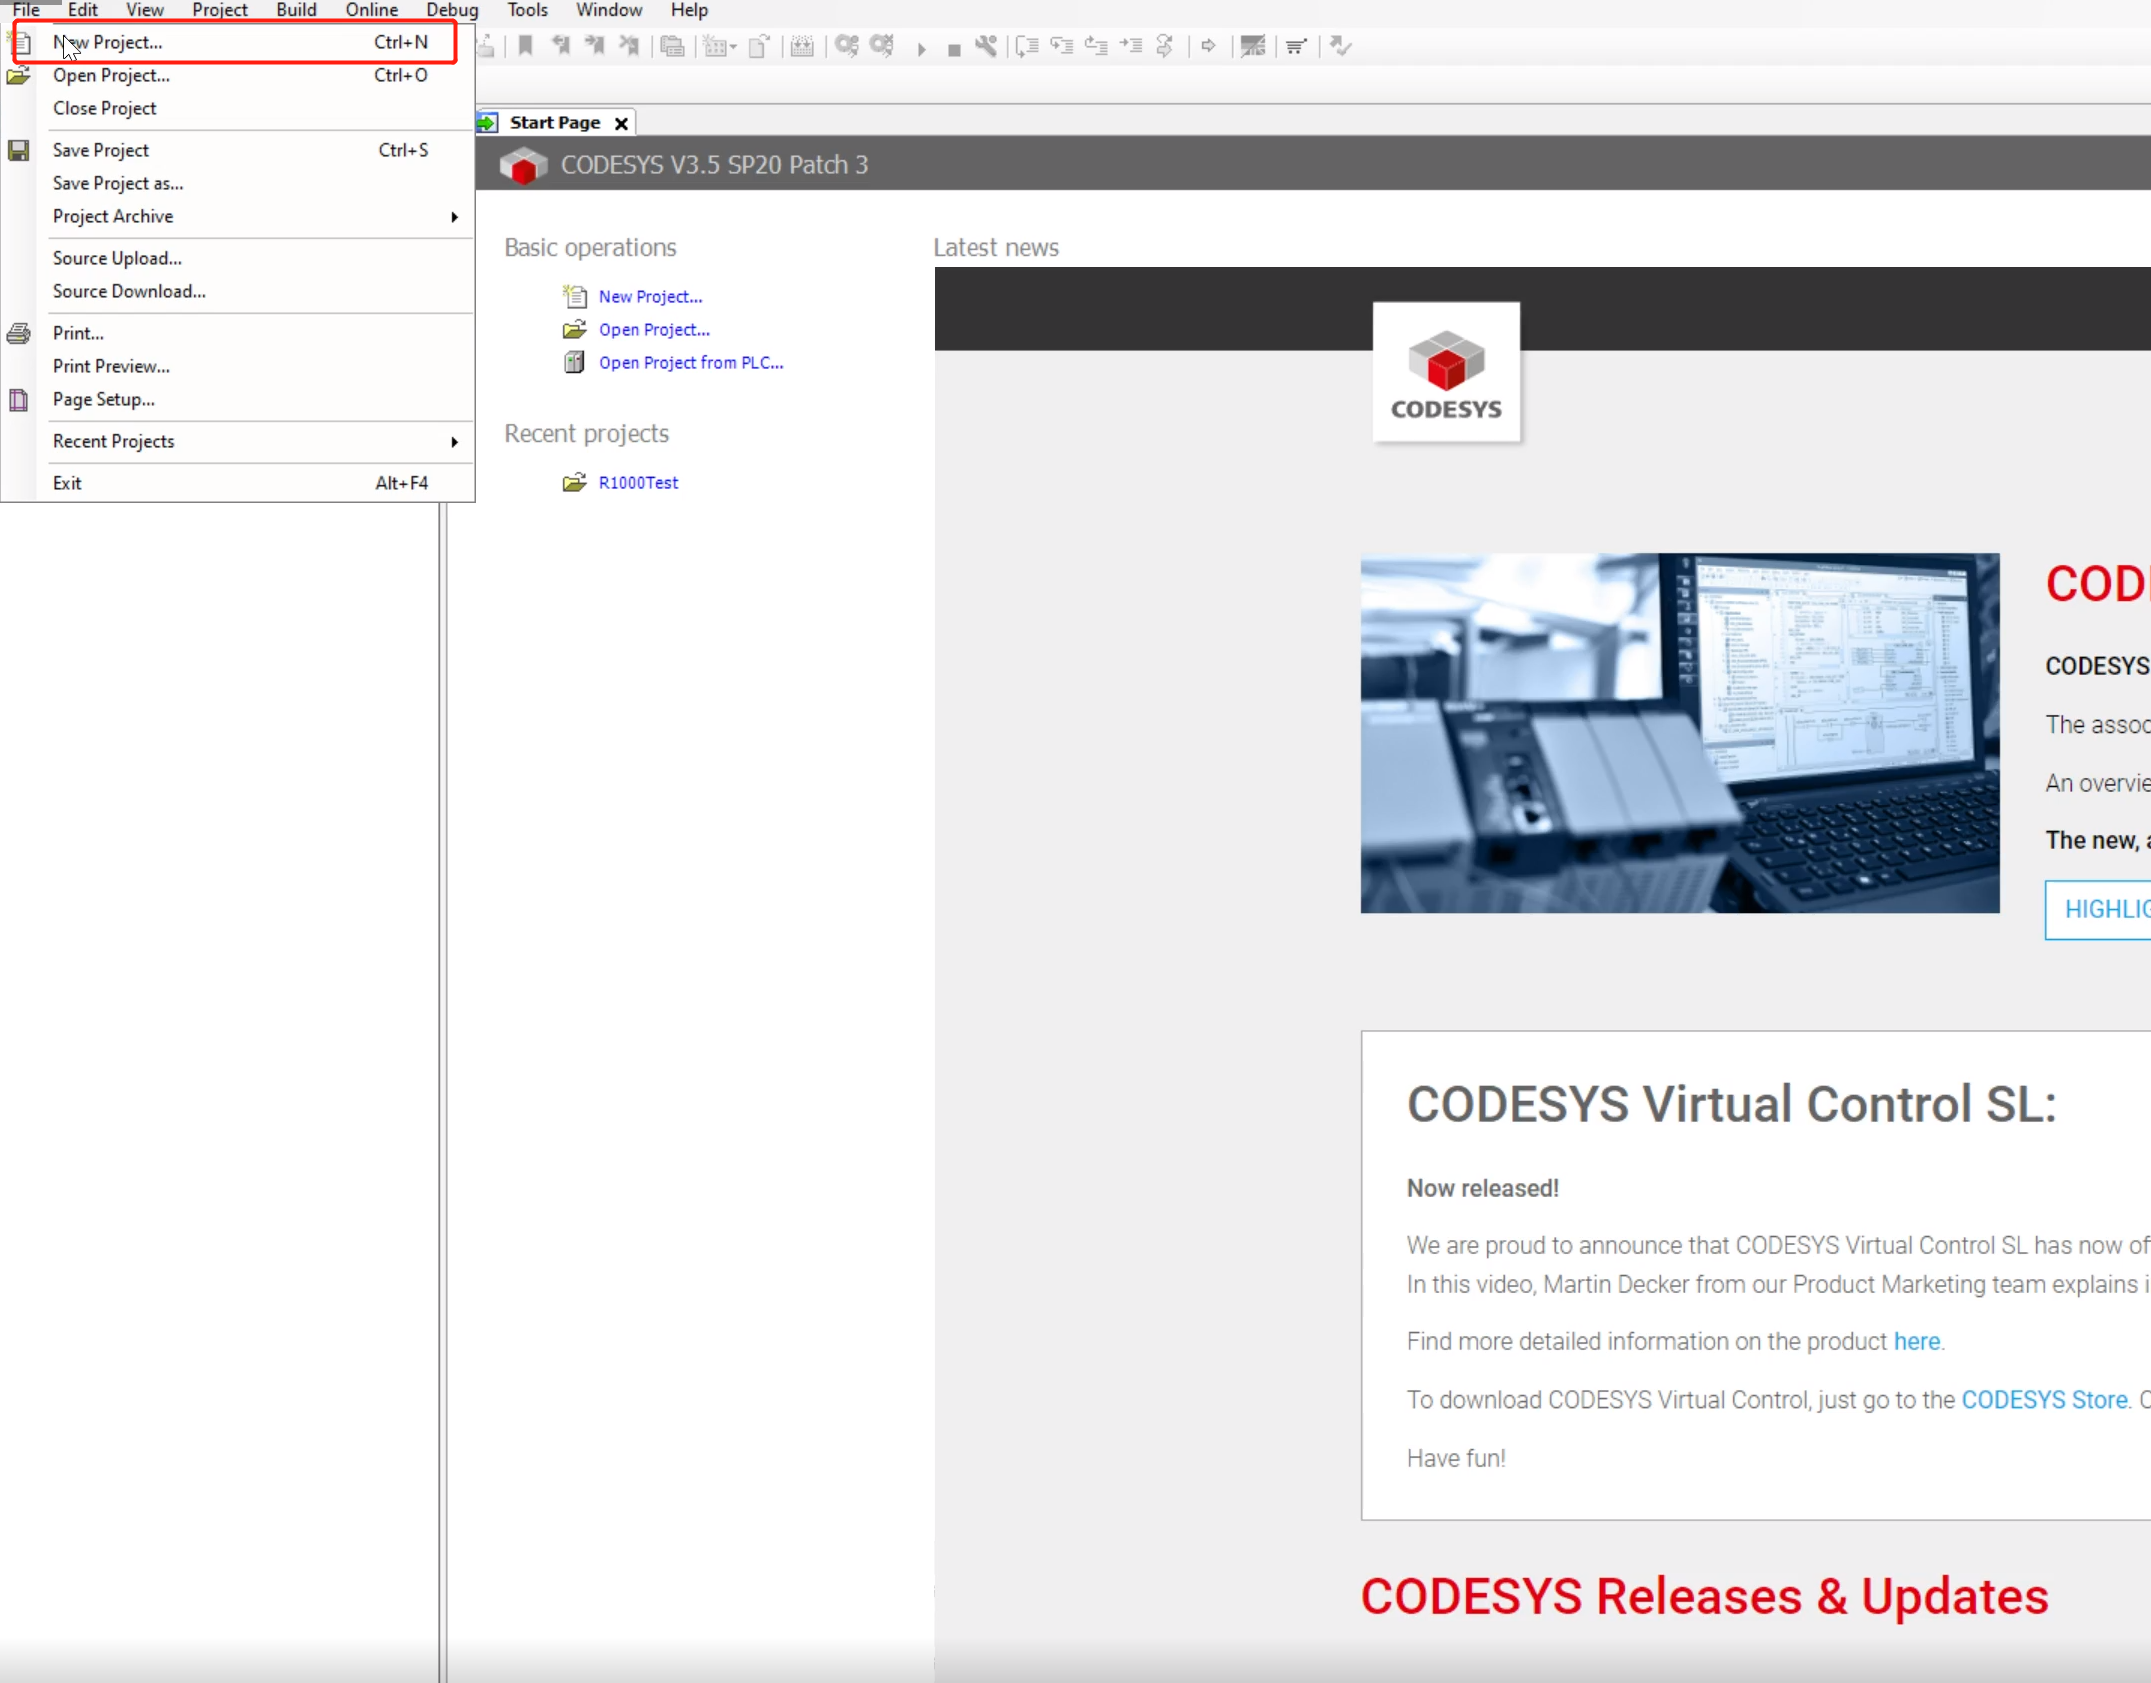This screenshot has width=2151, height=1683.
Task: Stop the application with square icon
Action: [954, 49]
